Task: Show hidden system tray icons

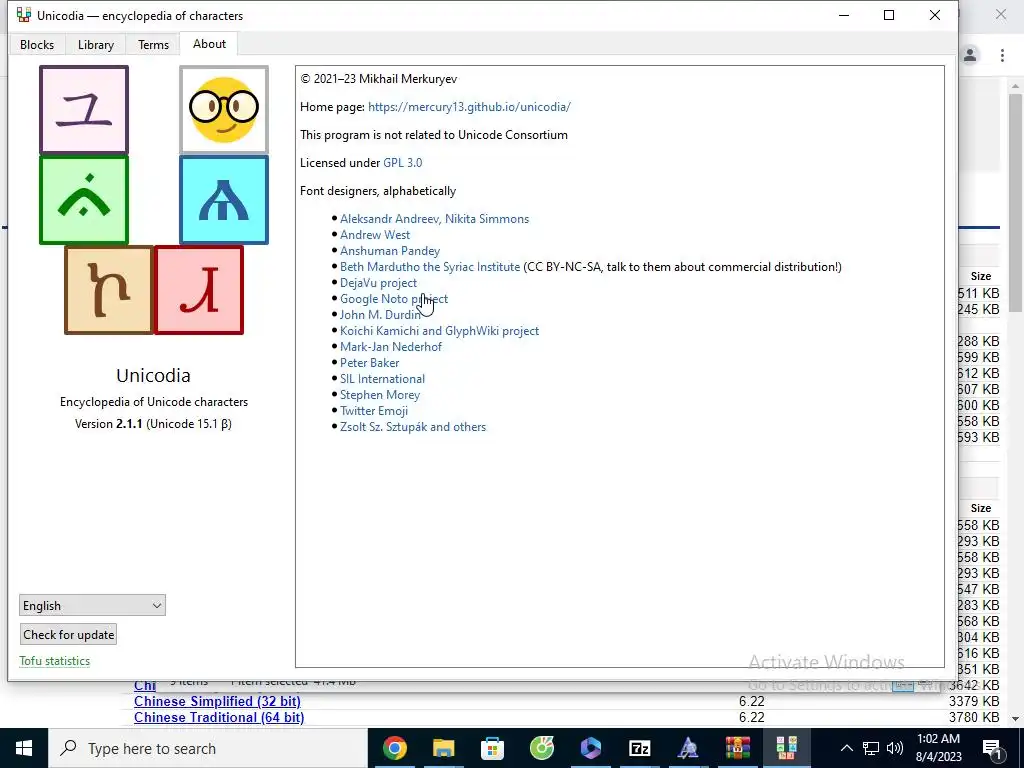Action: coord(846,748)
